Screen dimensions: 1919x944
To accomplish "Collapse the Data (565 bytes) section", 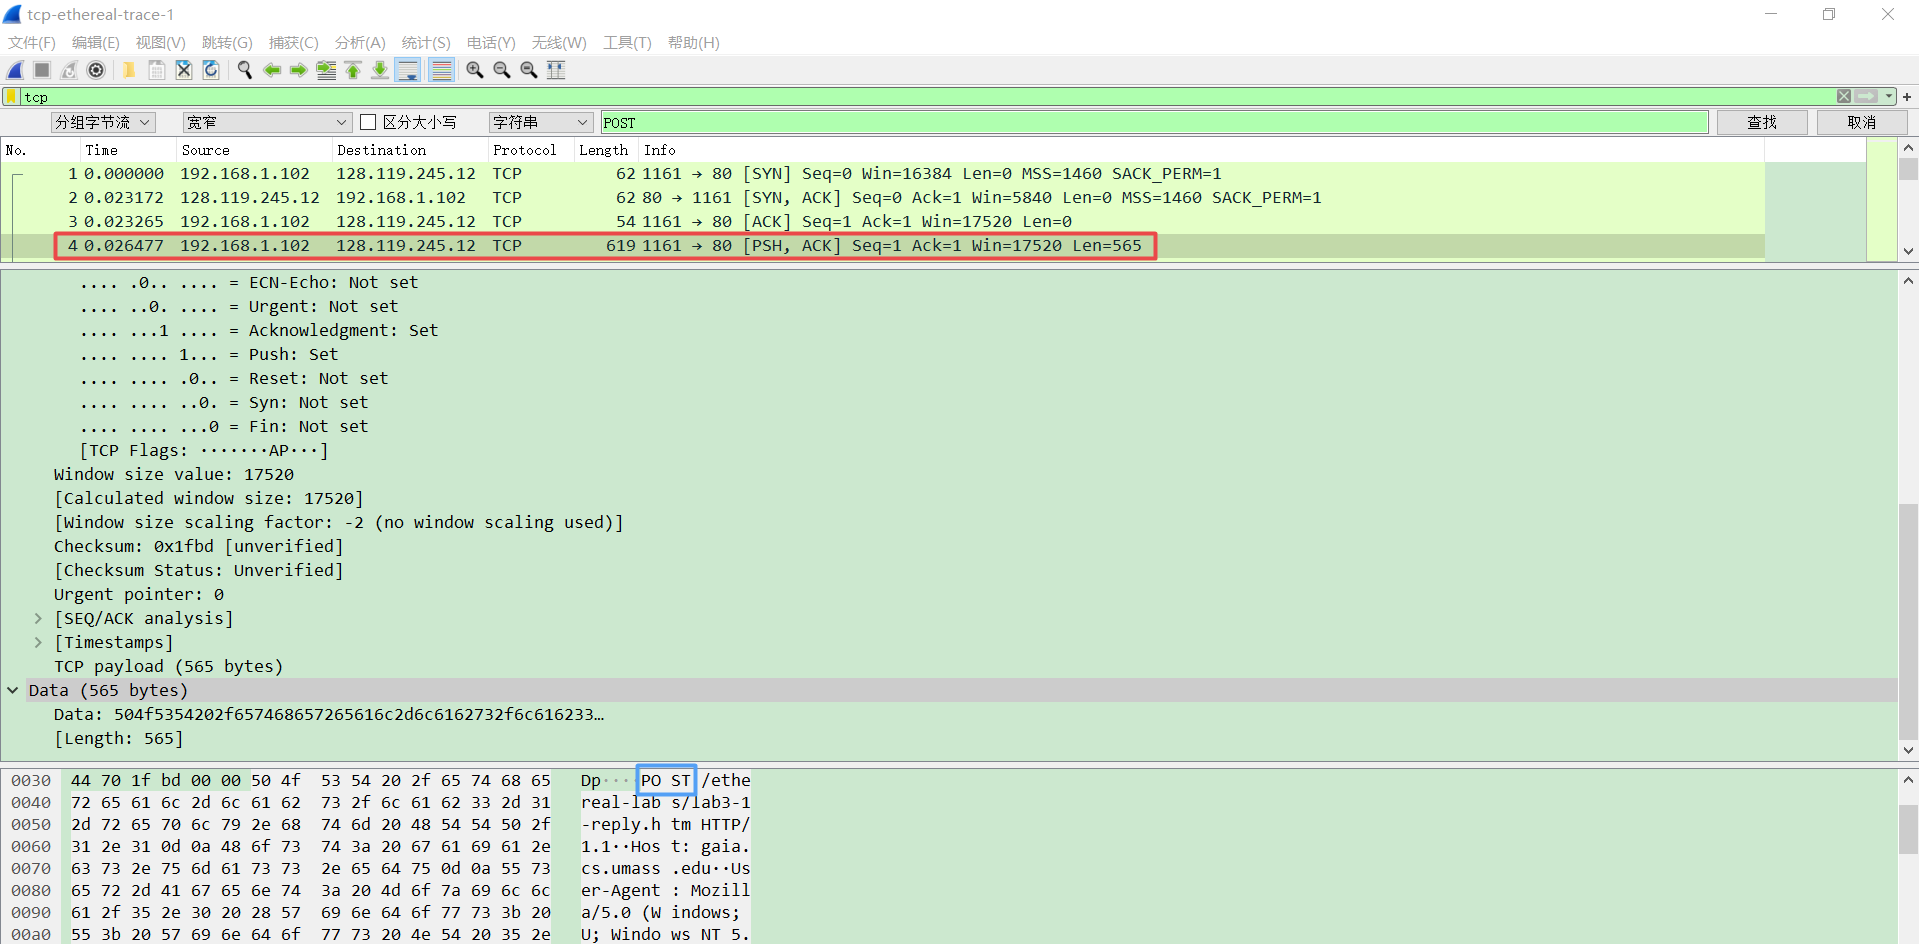I will tap(13, 691).
